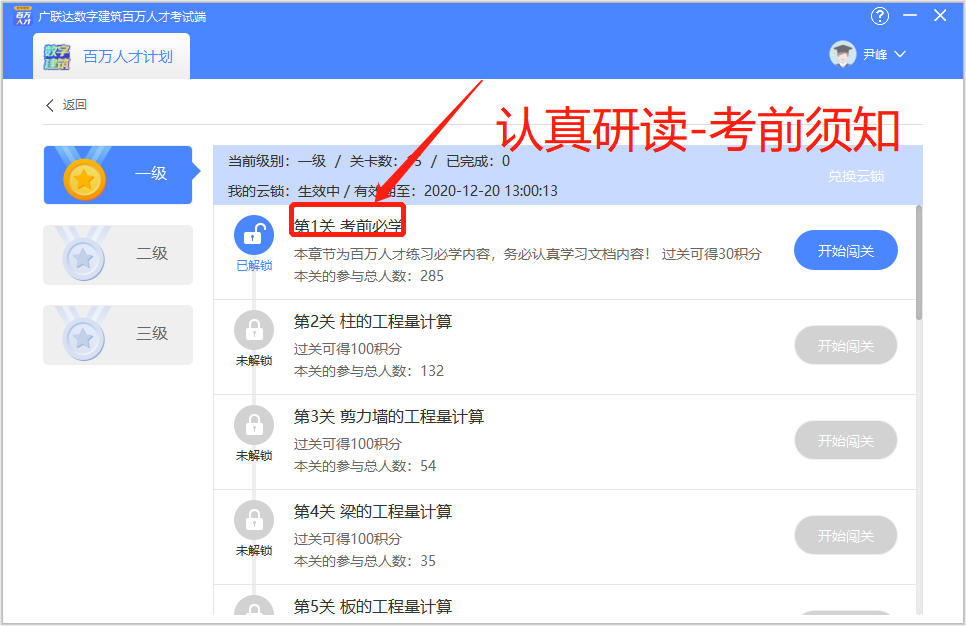Select the 一级 level tab

point(118,175)
